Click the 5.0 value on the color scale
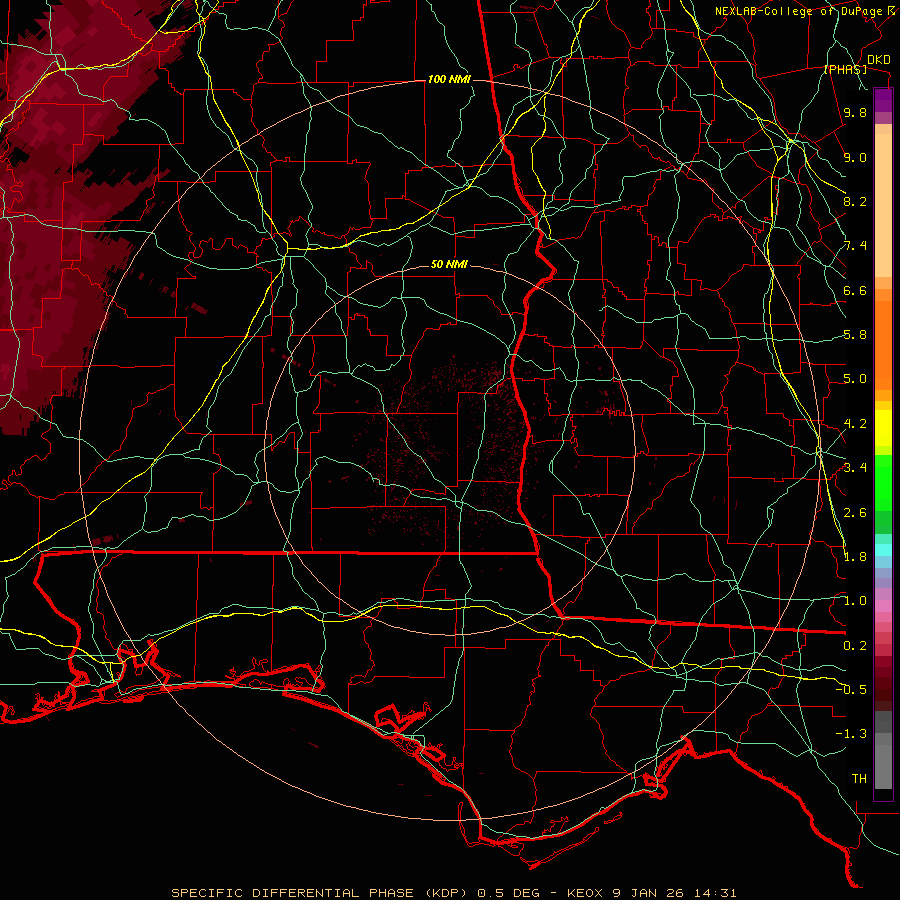 (x=855, y=379)
